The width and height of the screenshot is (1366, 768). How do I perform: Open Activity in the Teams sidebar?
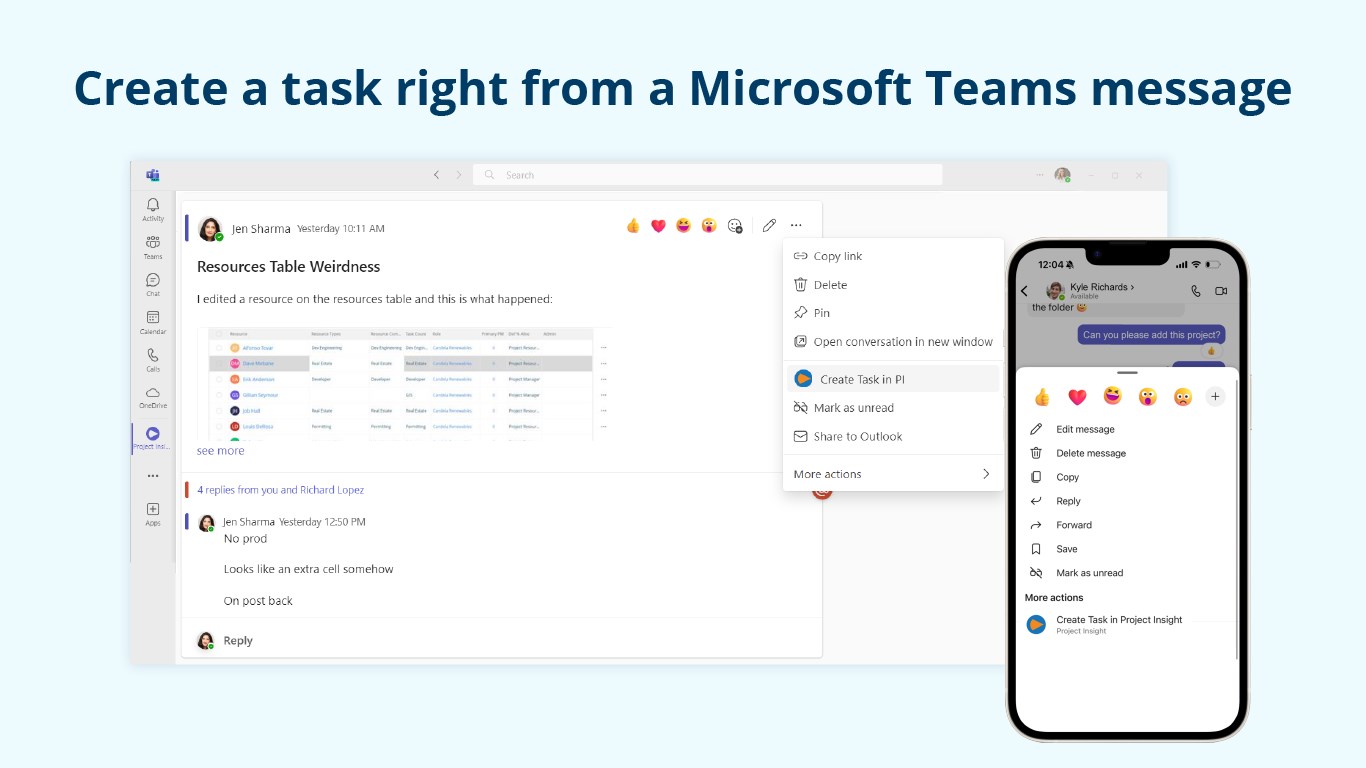(x=153, y=210)
